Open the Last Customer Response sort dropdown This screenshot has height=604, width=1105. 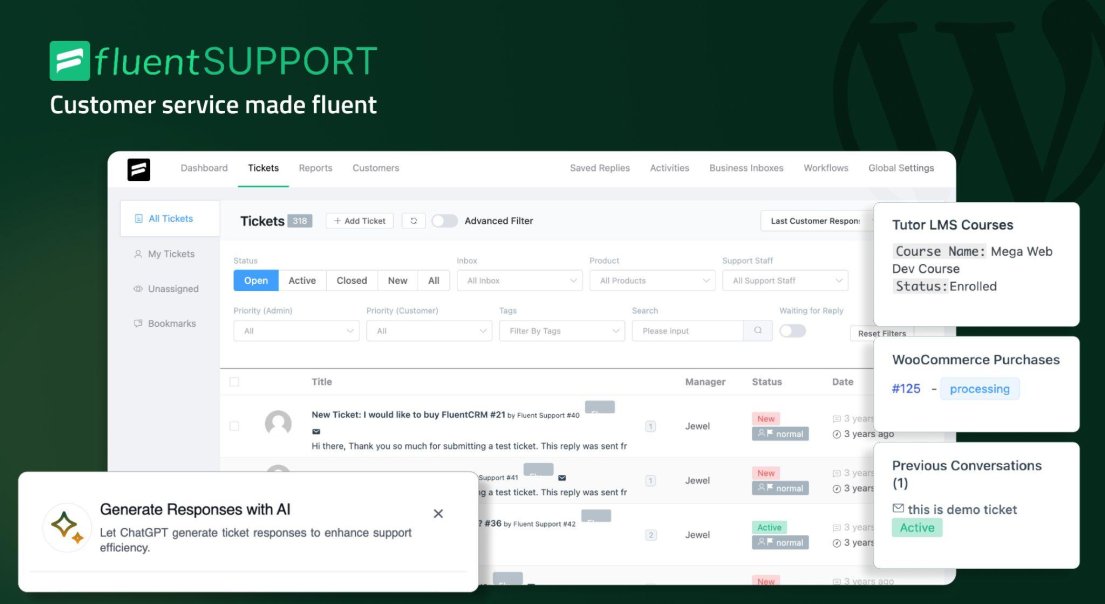point(817,221)
